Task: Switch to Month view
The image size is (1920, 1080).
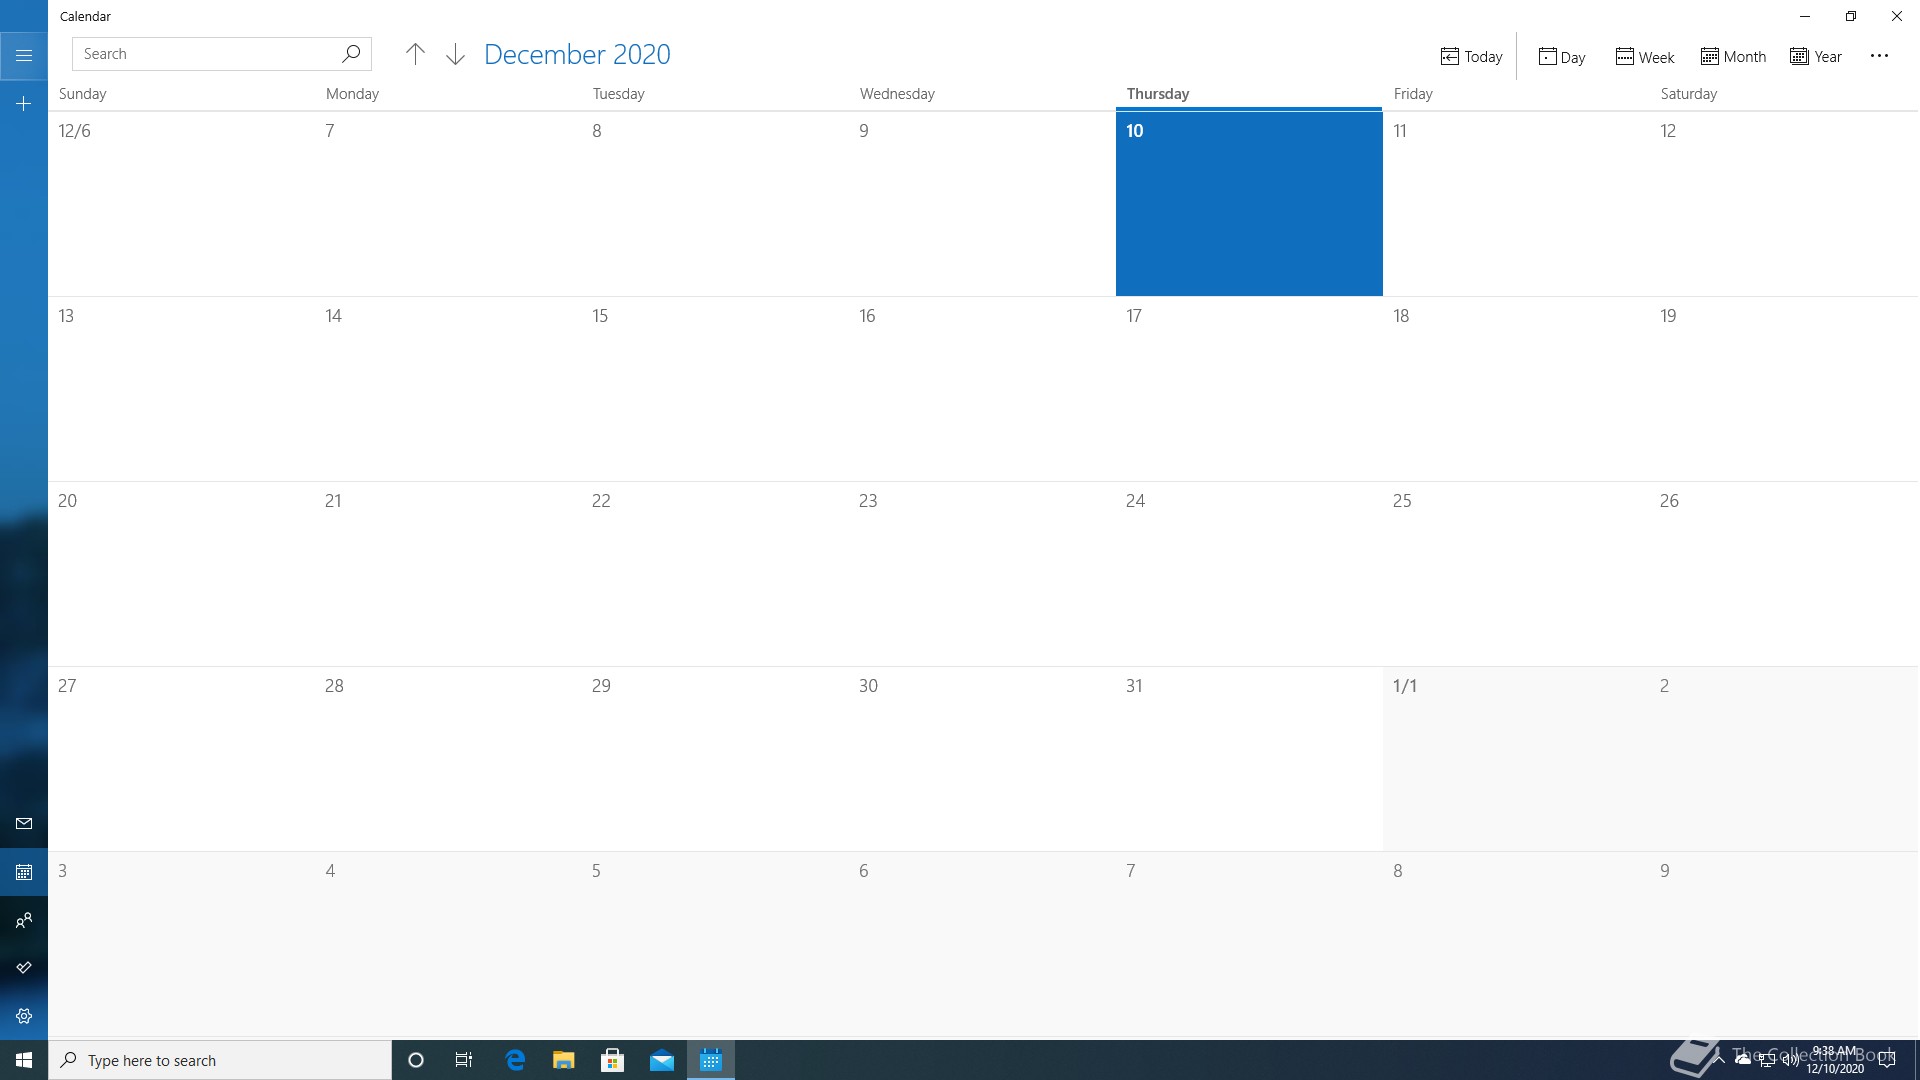Action: [x=1733, y=56]
